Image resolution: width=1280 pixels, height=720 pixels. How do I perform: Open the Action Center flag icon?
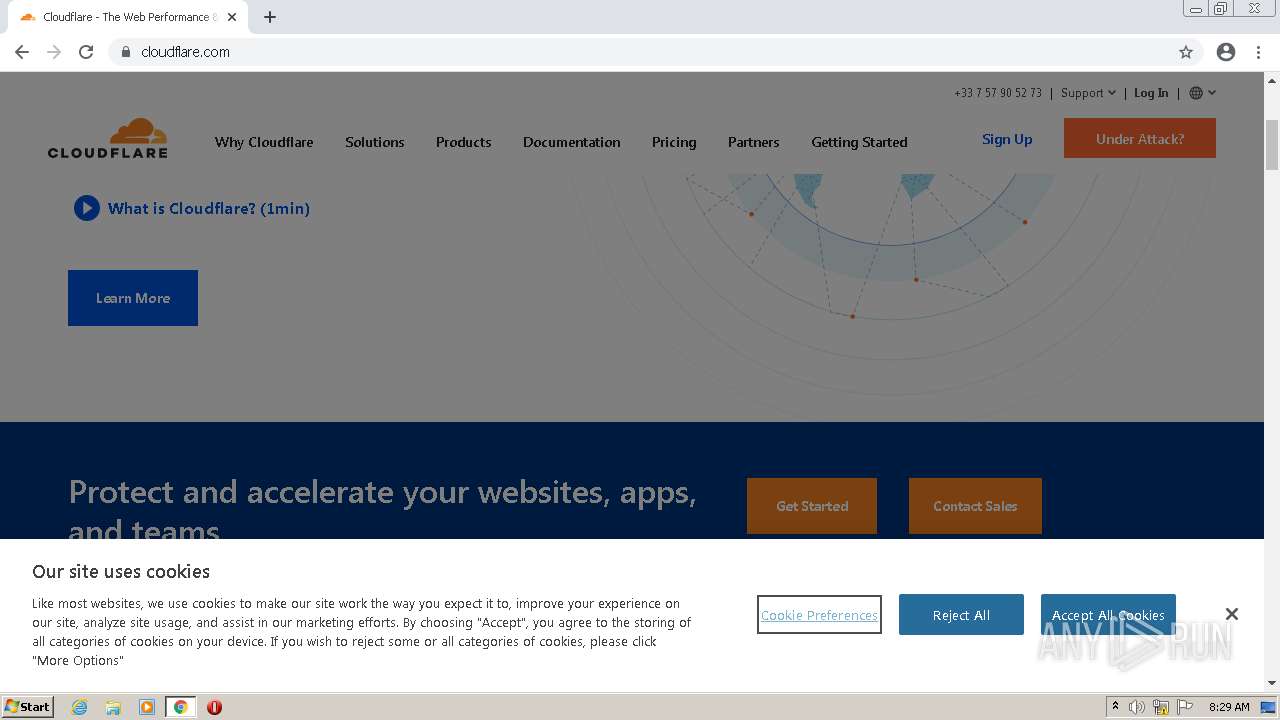[x=1185, y=707]
